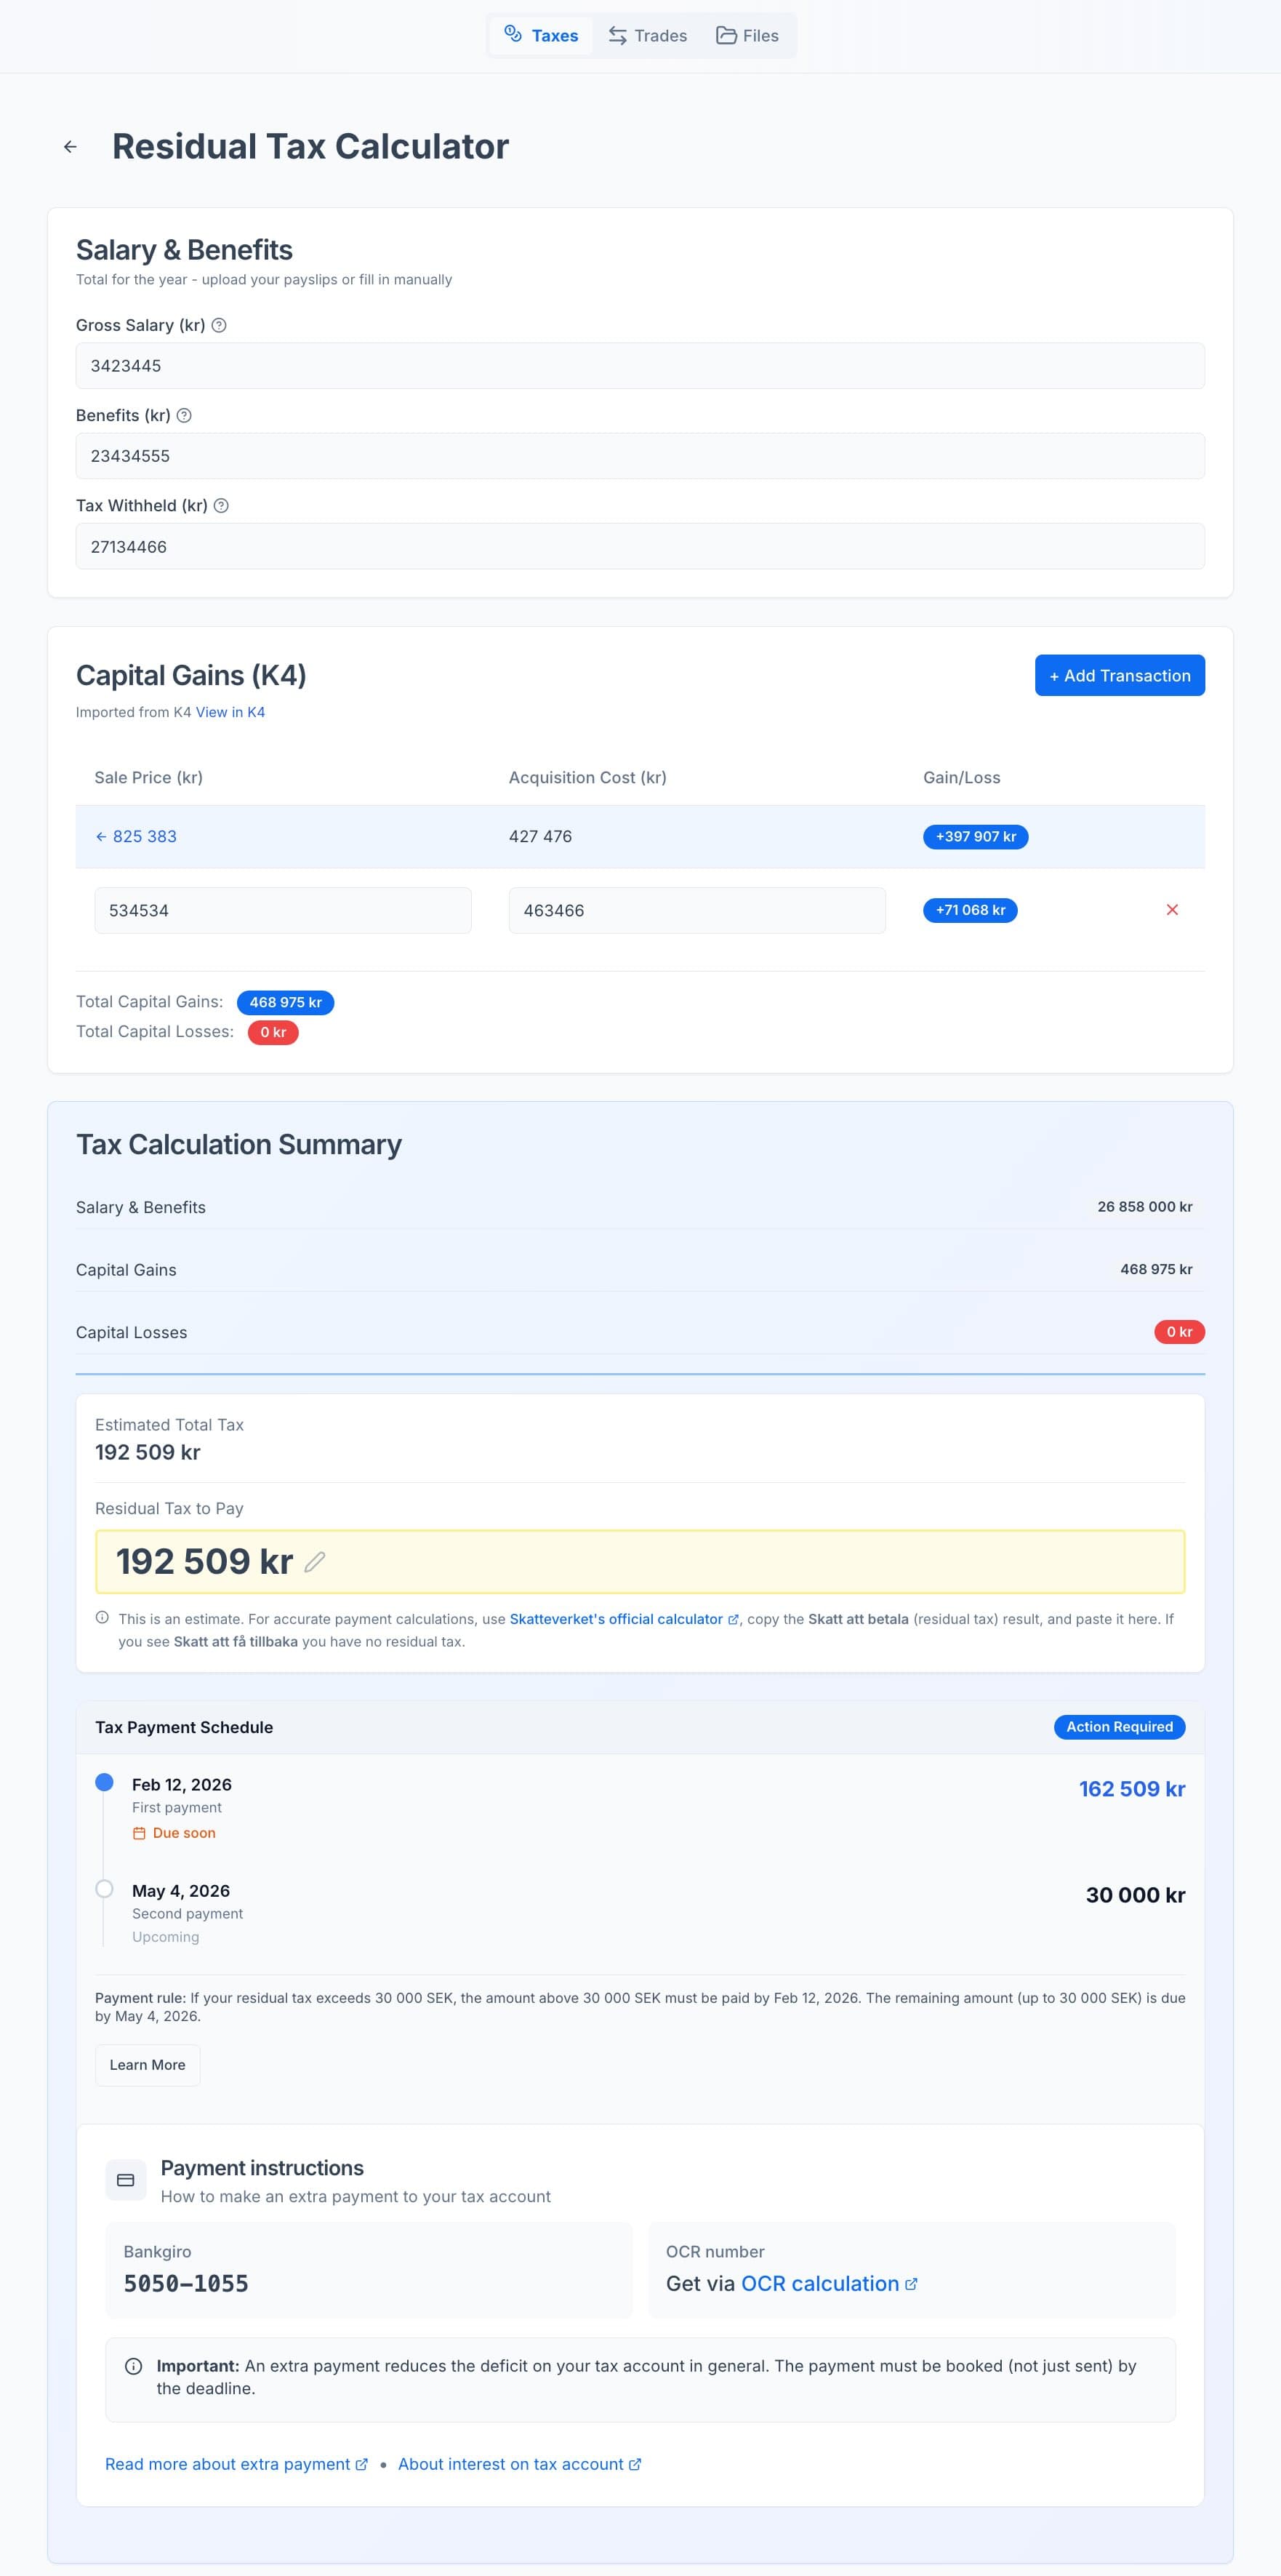
Task: Click the 26 858 000 kr salary summary value
Action: tap(1145, 1207)
